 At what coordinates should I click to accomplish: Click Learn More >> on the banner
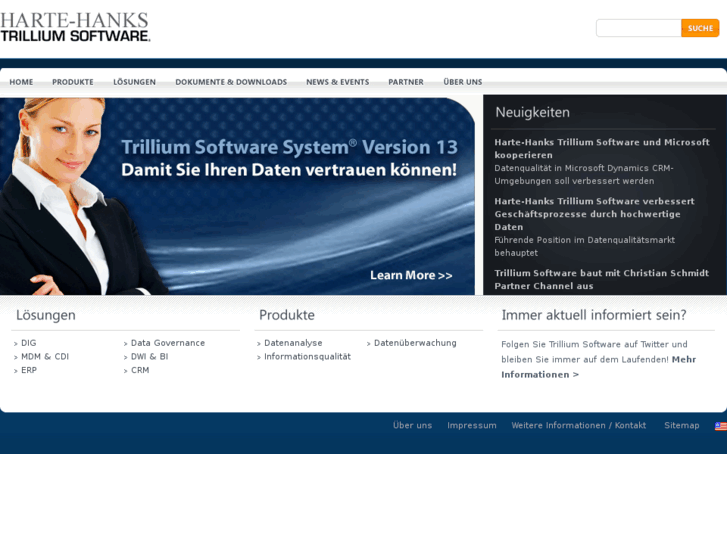411,276
